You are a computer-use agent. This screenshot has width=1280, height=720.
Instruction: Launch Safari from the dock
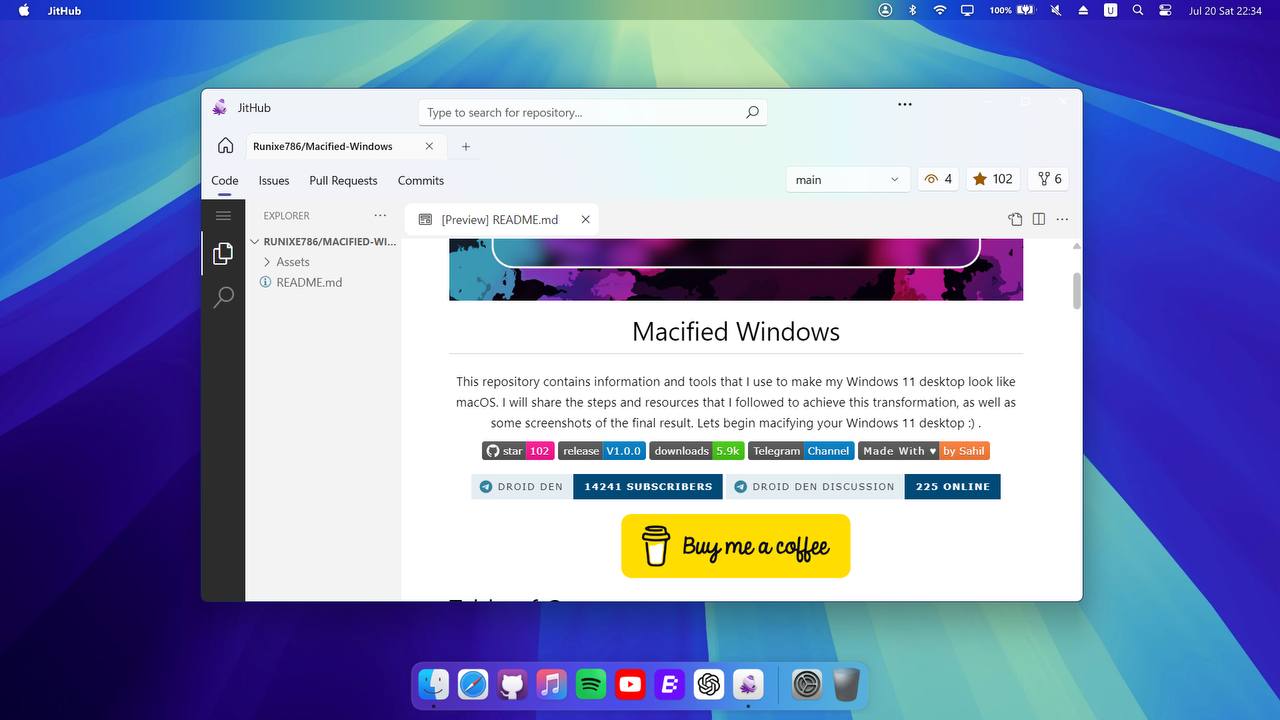[473, 684]
